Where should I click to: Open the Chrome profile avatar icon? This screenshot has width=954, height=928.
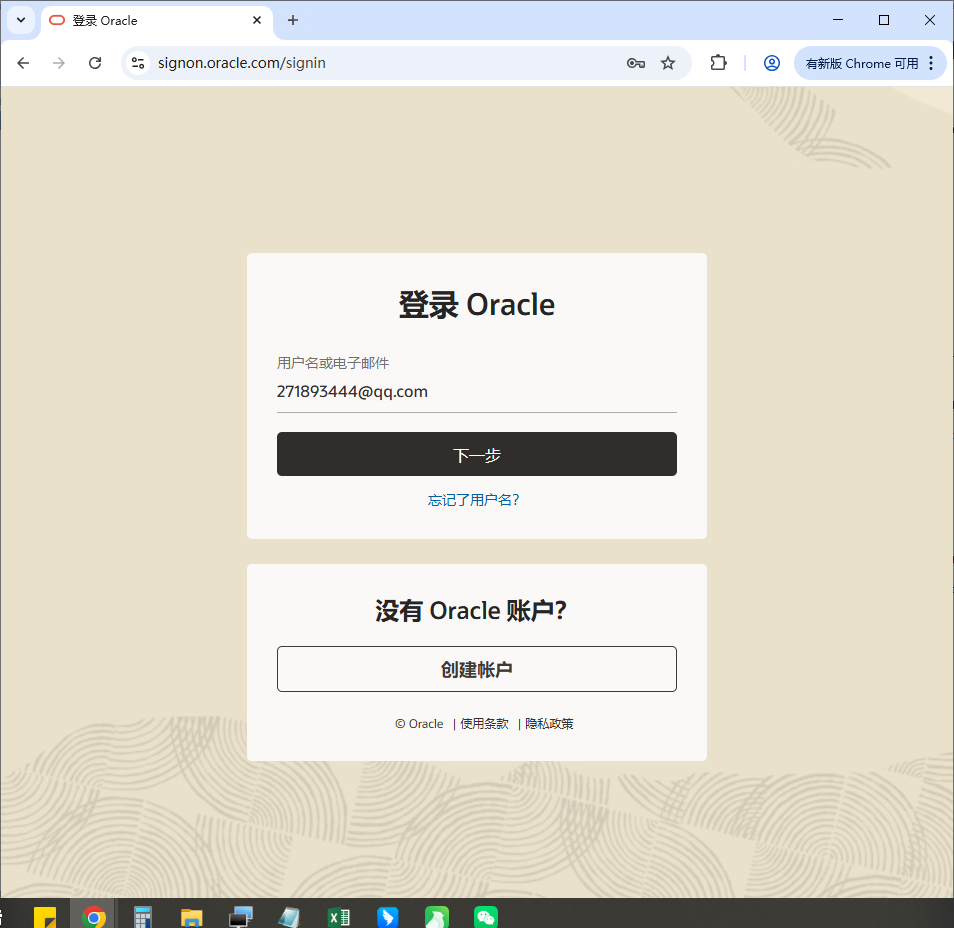[771, 62]
